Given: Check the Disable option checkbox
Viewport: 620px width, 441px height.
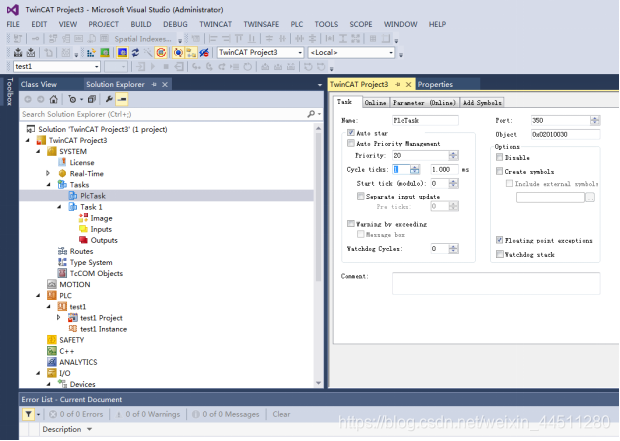Looking at the screenshot, I should pos(499,157).
